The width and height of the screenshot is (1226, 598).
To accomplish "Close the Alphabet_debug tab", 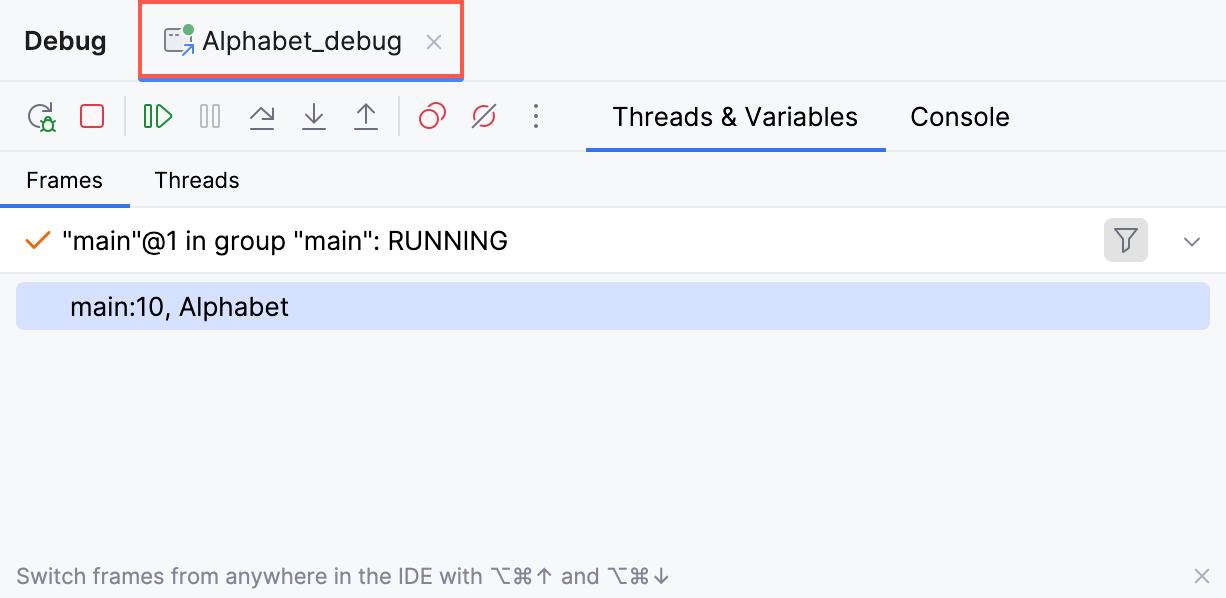I will point(434,42).
